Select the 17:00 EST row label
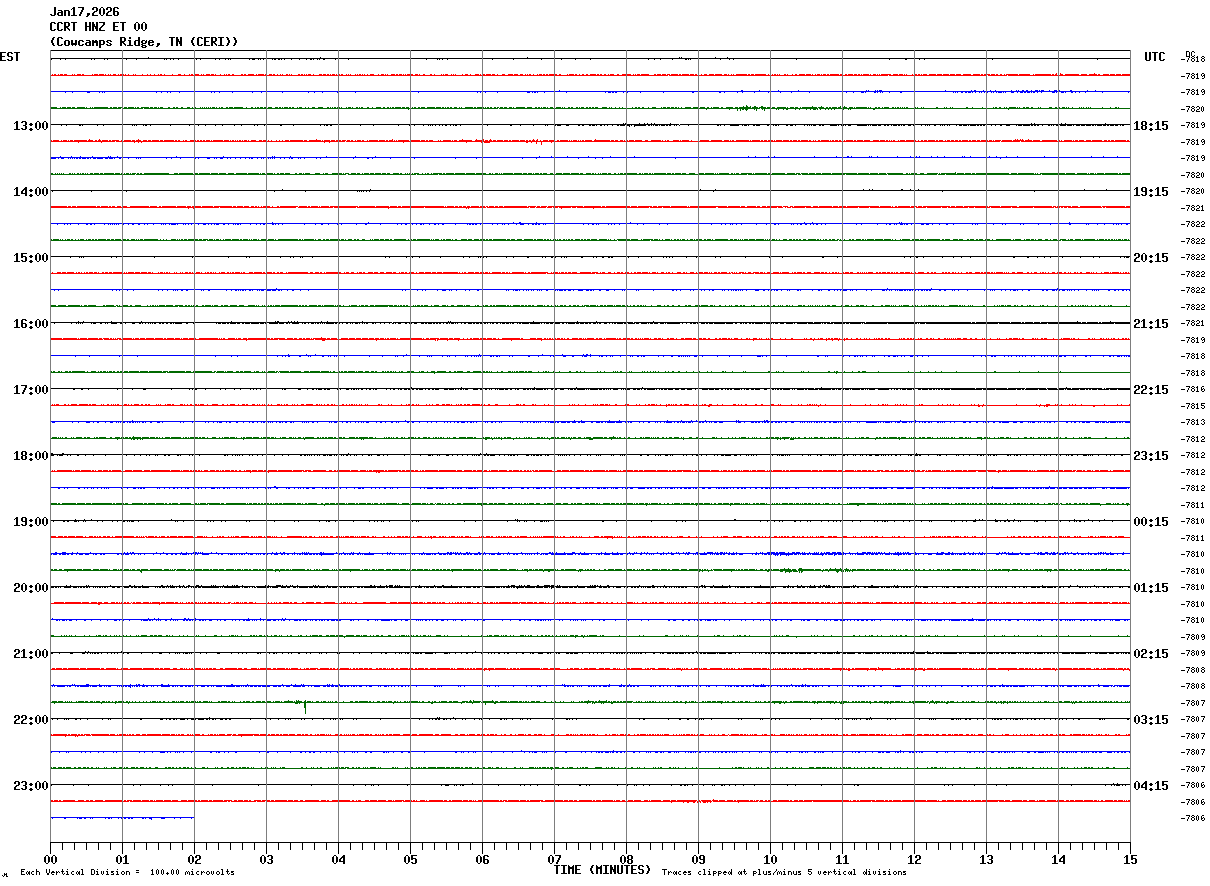The width and height of the screenshot is (1210, 886). click(30, 390)
